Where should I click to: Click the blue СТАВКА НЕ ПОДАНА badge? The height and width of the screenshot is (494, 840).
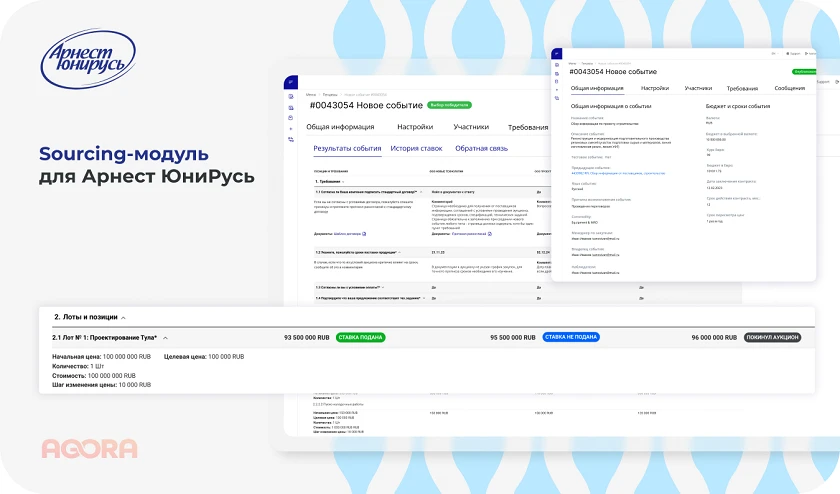571,337
